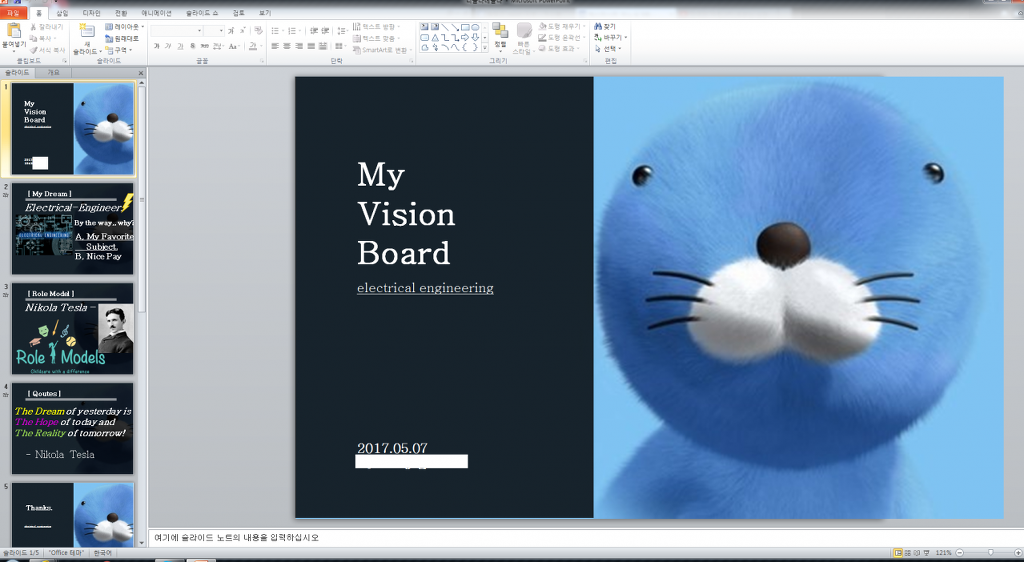Open the Outline (개요) pane tab

pyautogui.click(x=53, y=72)
